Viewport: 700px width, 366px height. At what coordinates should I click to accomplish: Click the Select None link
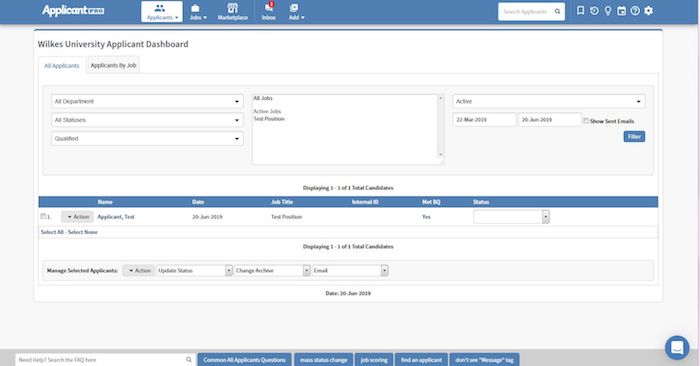[x=83, y=232]
